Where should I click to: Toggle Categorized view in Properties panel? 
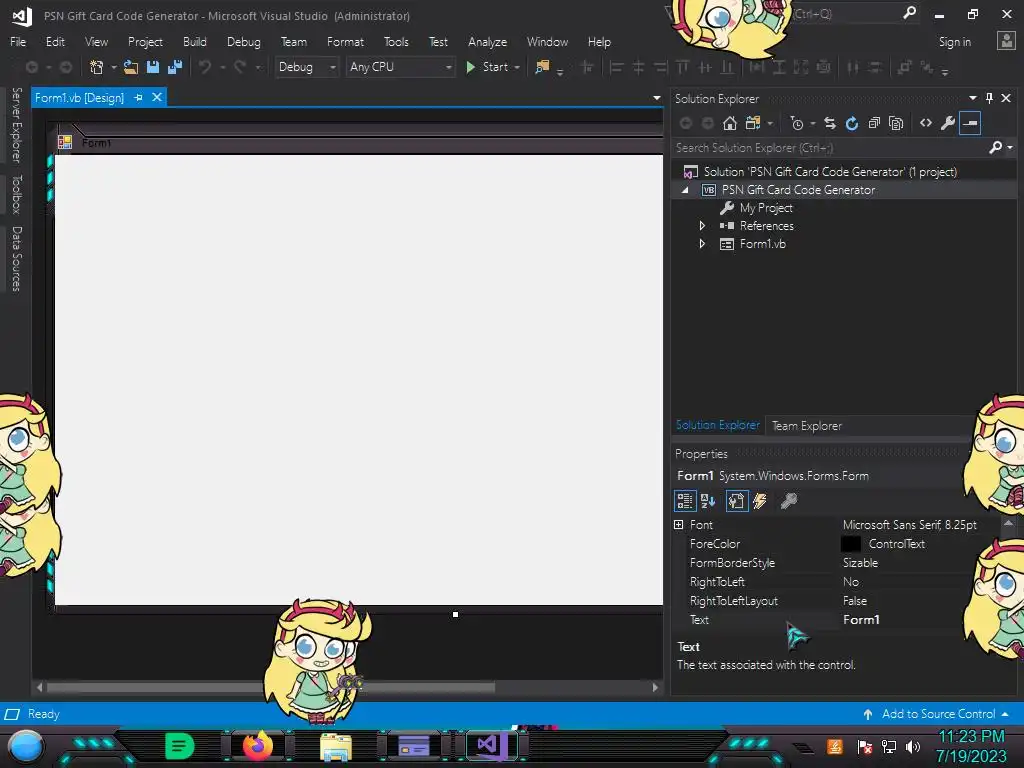(x=684, y=501)
